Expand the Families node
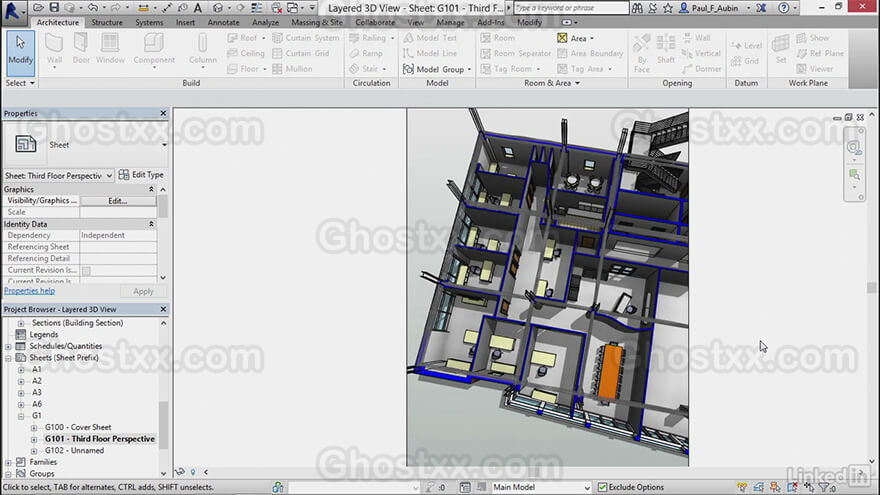880x495 pixels. point(8,462)
